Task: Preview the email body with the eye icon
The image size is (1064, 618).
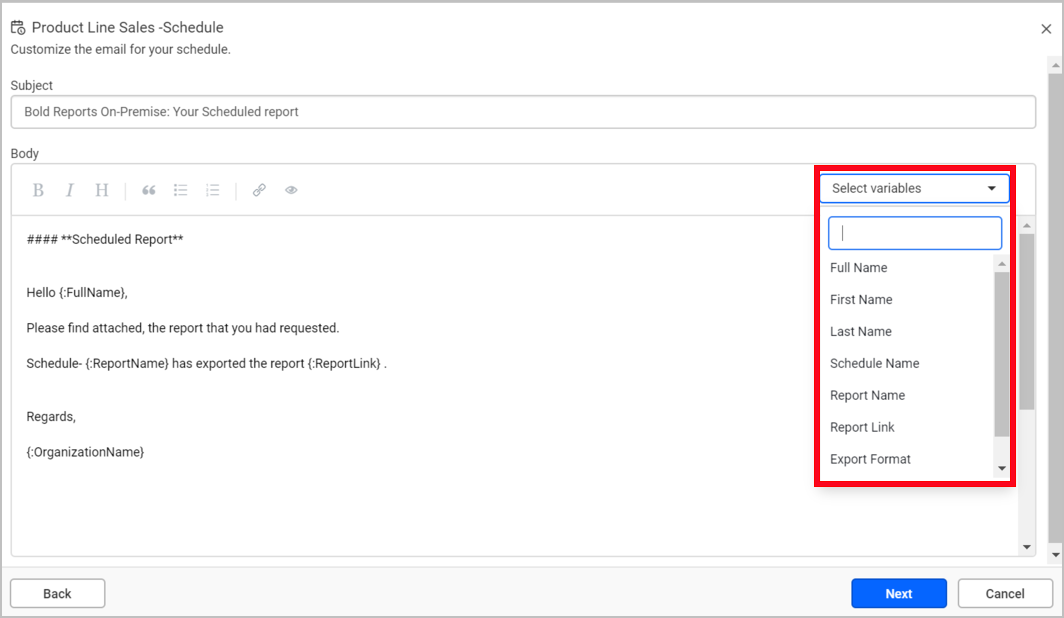Action: pos(291,190)
